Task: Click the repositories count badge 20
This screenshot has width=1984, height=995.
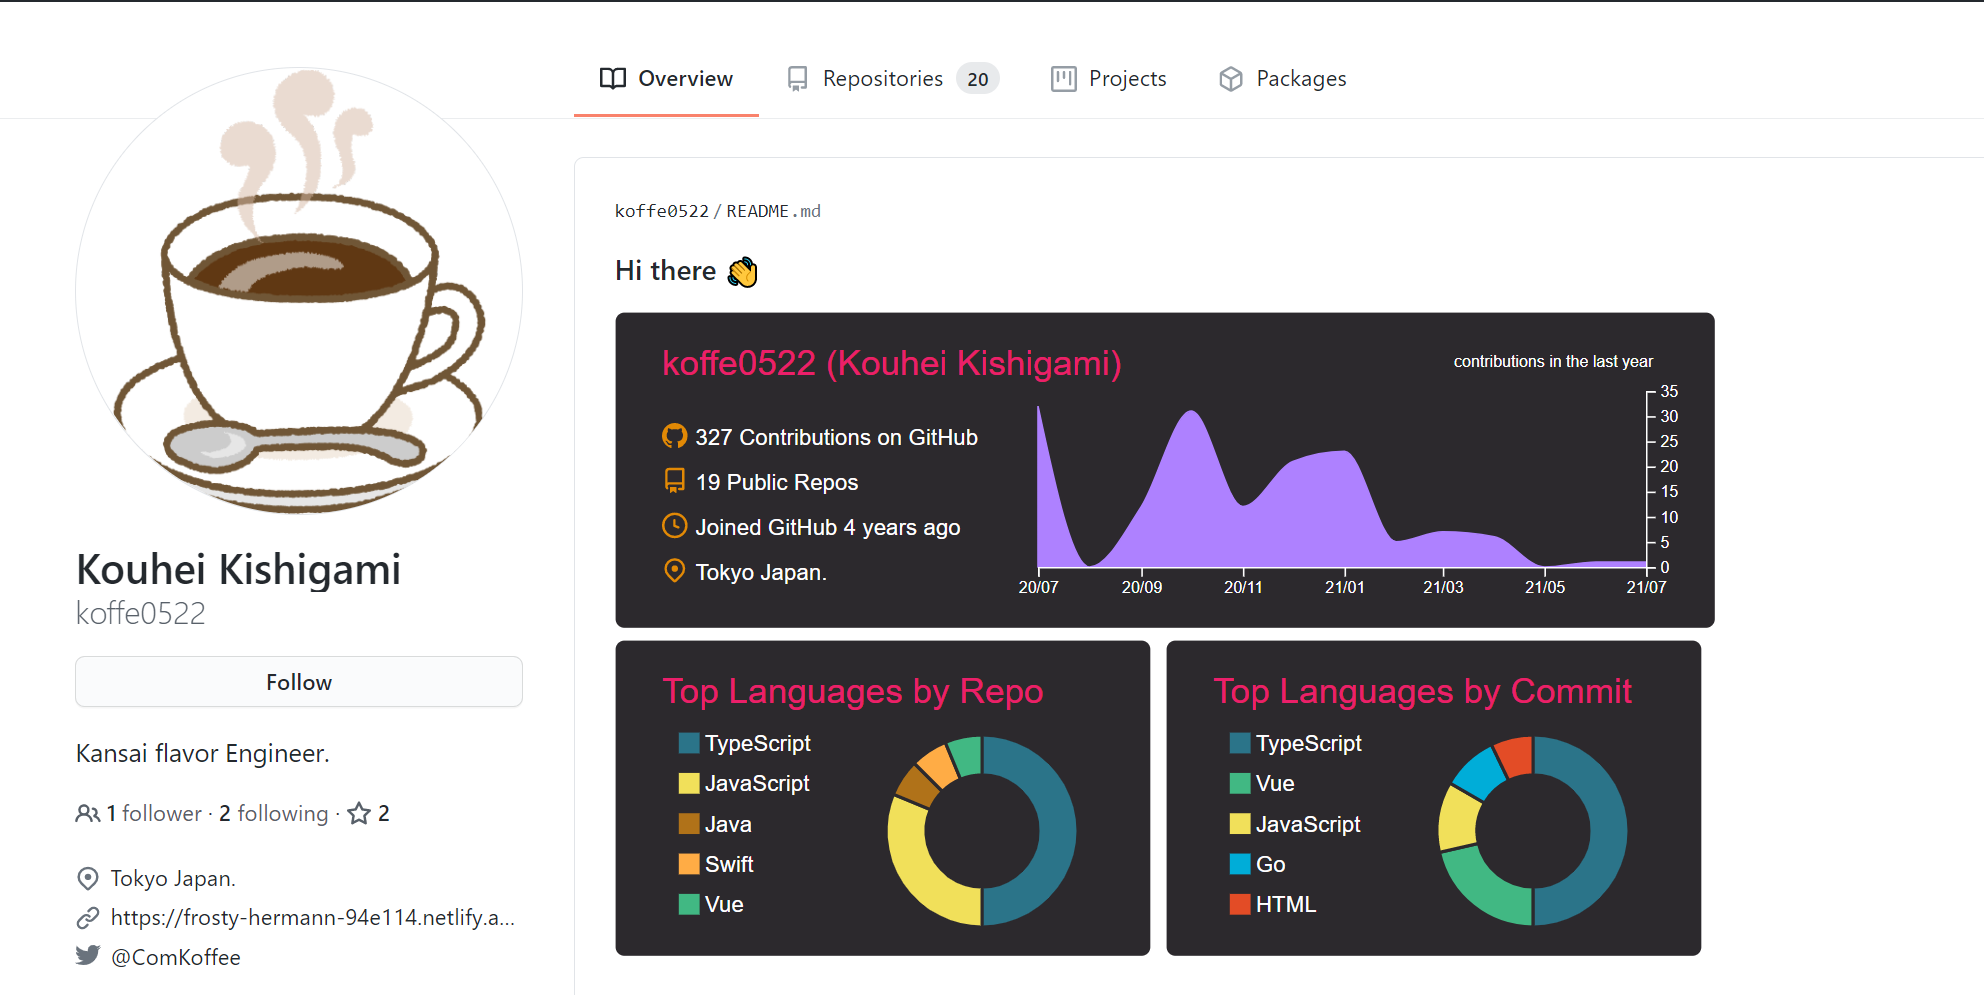Action: (x=978, y=79)
